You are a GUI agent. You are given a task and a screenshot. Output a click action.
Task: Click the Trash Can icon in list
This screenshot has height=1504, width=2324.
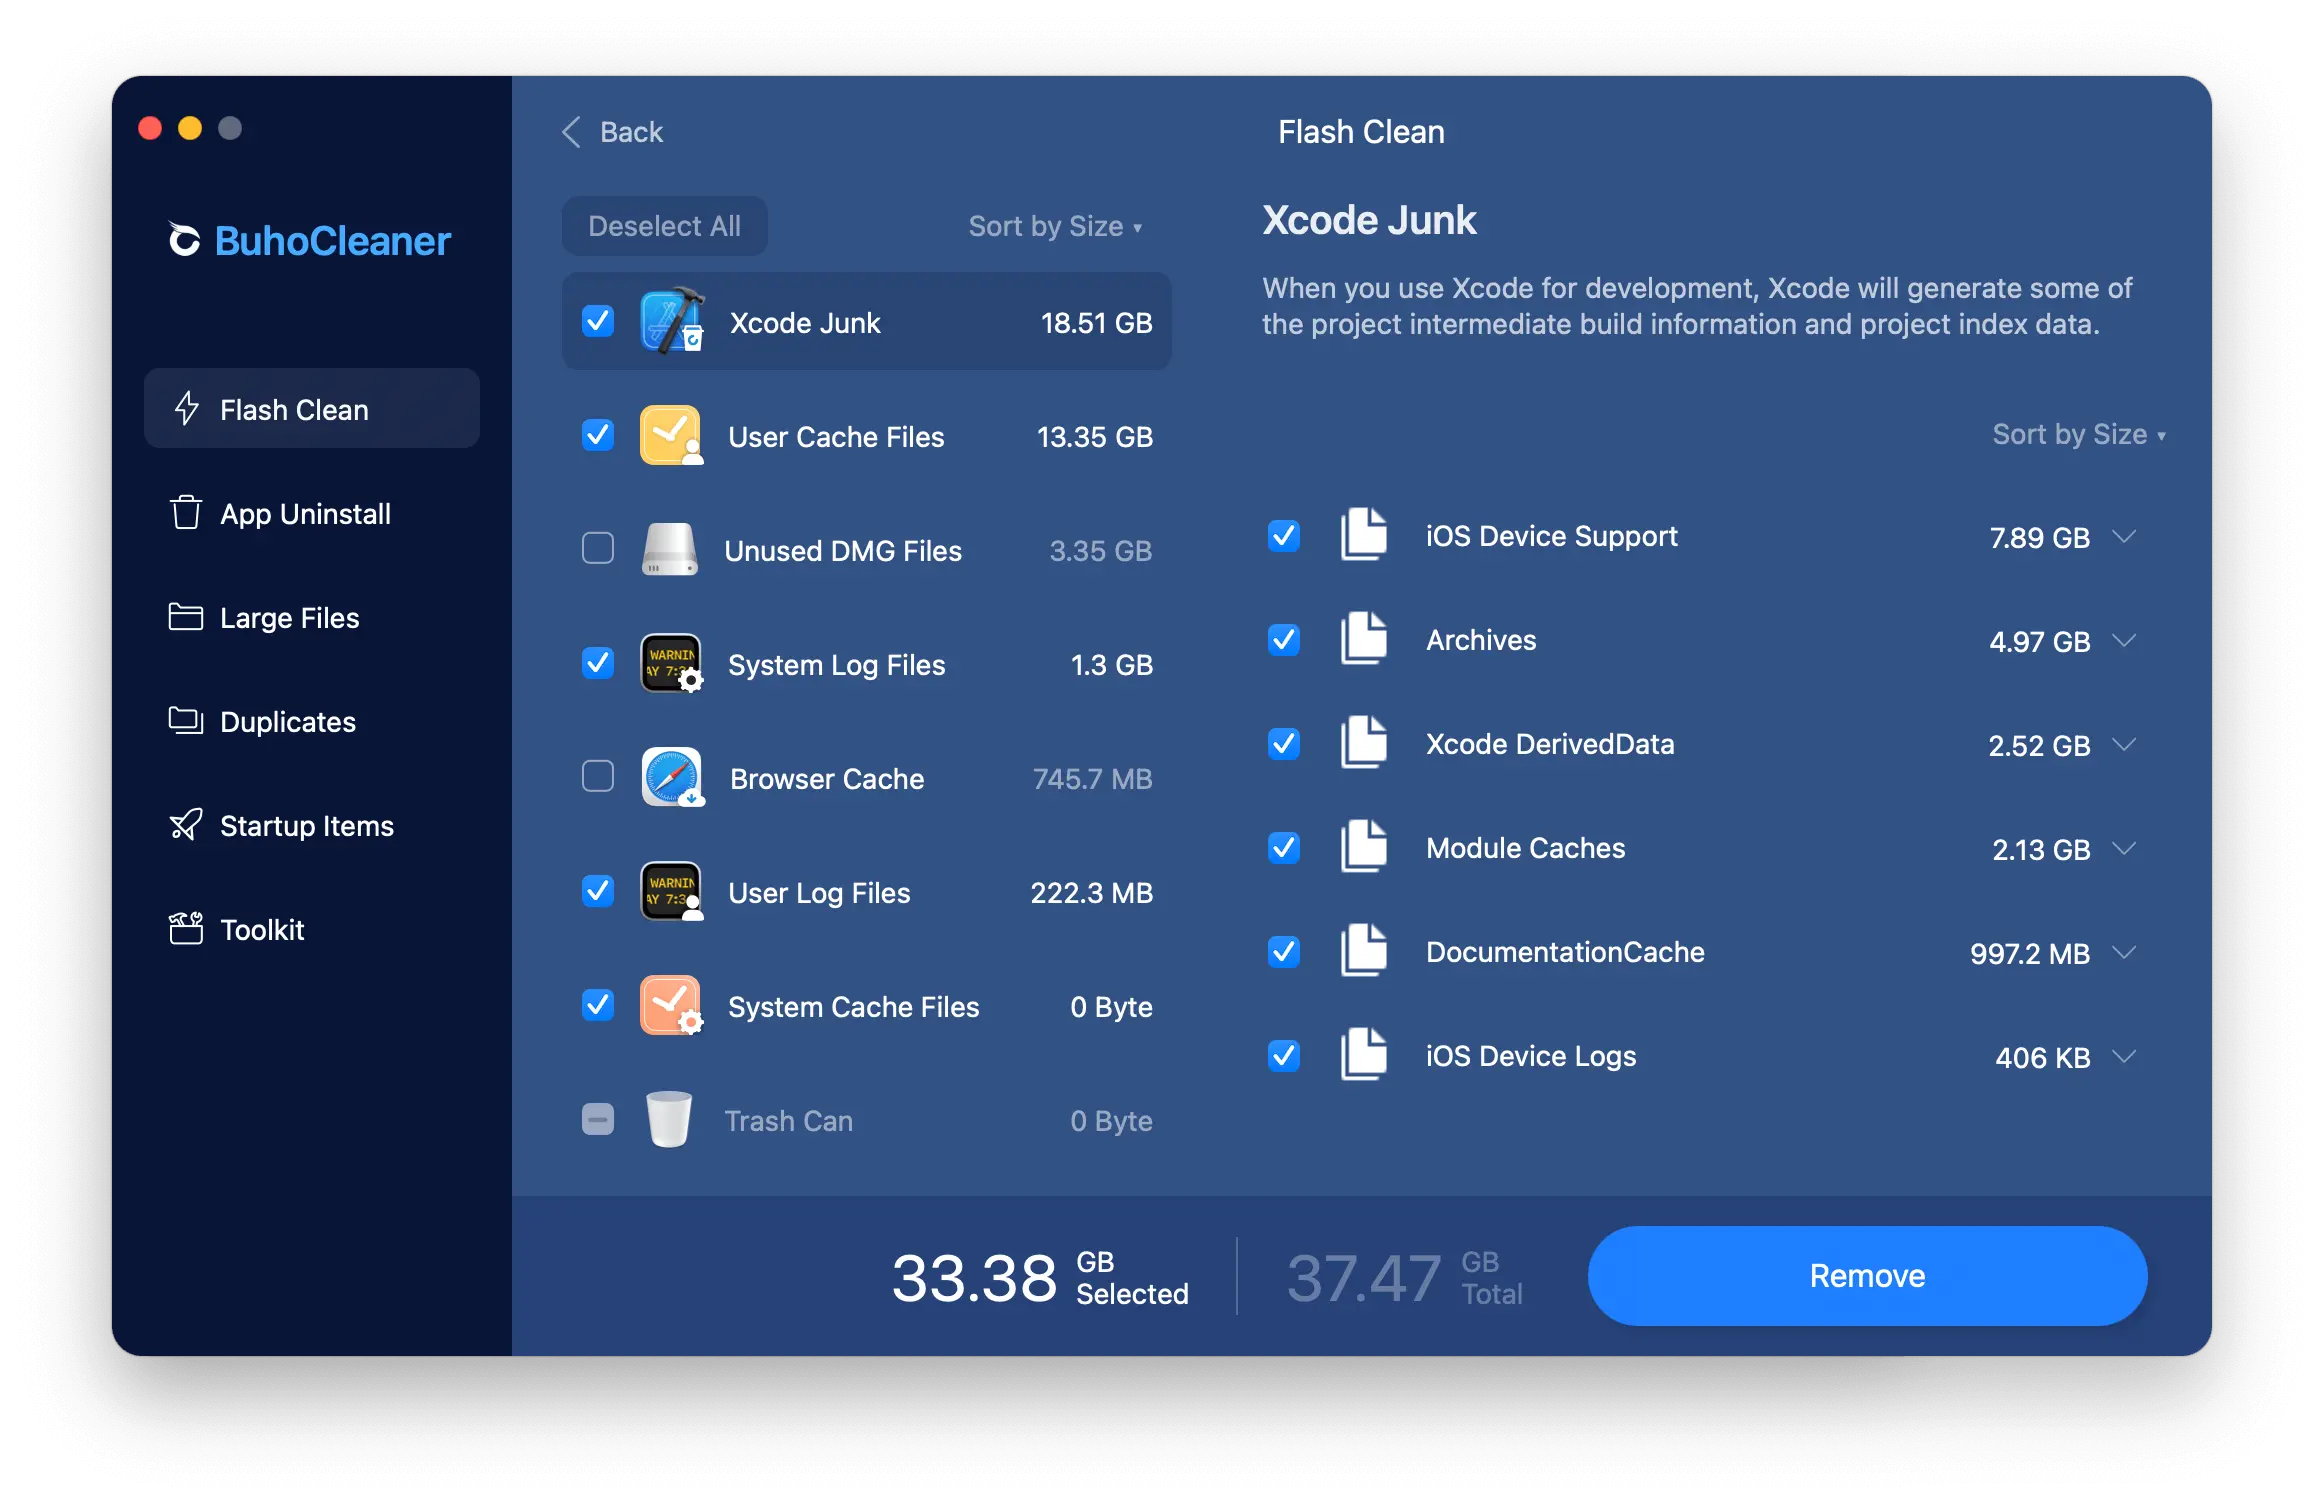(669, 1119)
